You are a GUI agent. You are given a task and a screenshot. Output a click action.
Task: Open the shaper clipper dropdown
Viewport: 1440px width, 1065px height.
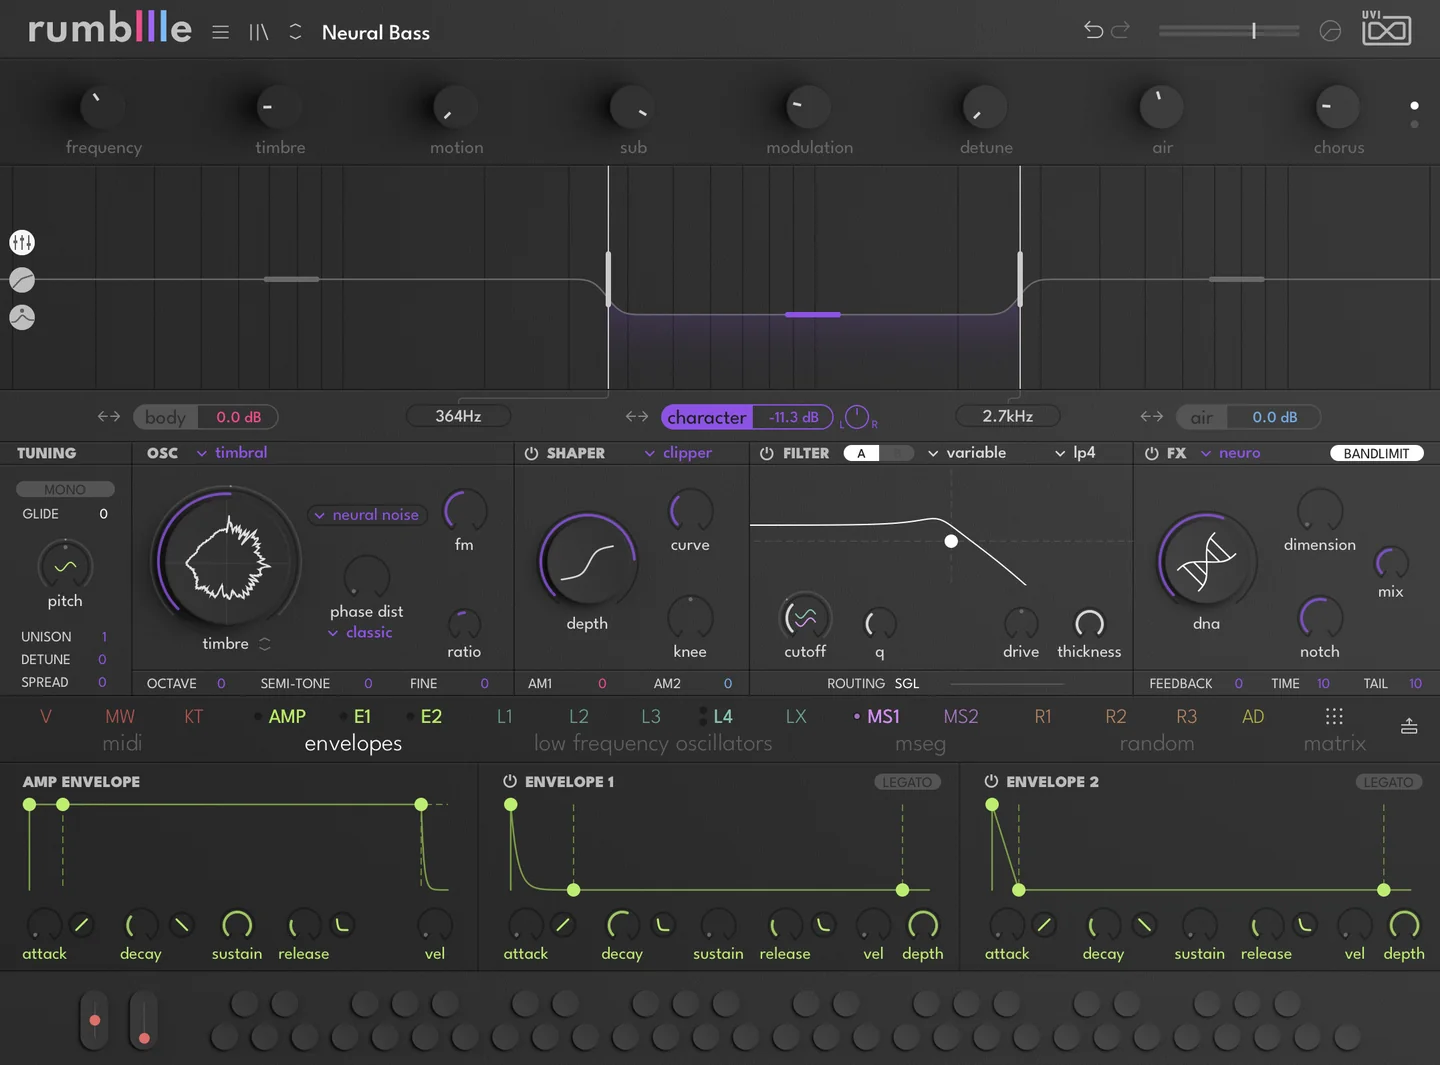point(679,452)
